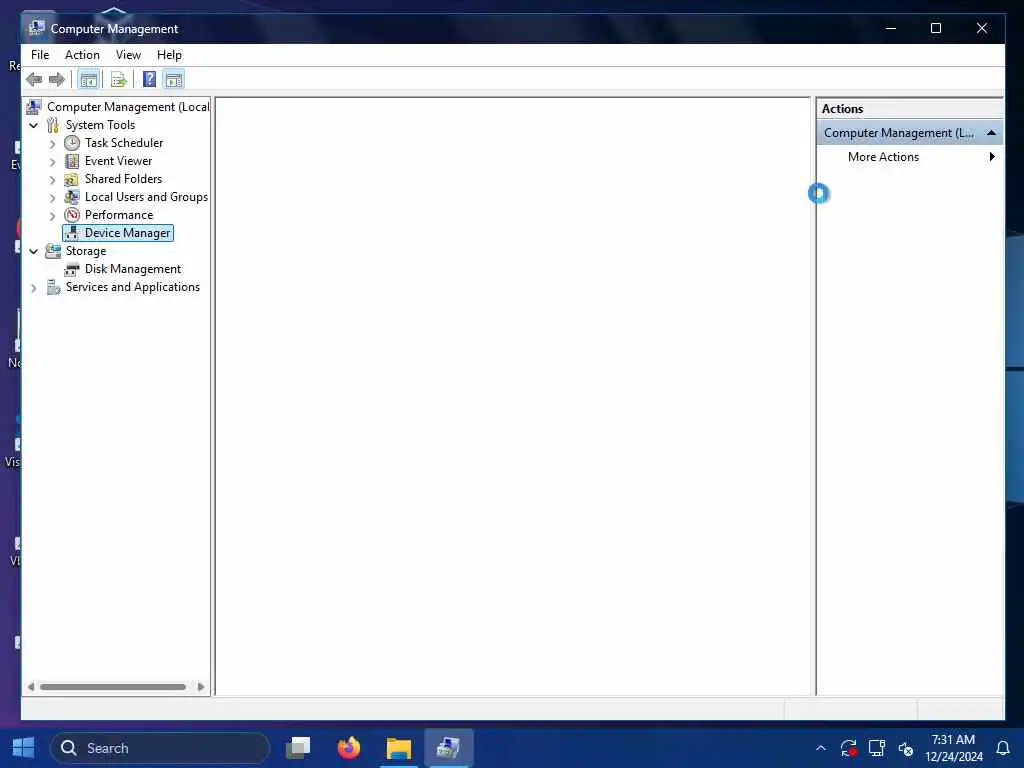Screen dimensions: 1024x768
Task: Click the Storage icon in tree
Action: pos(53,251)
